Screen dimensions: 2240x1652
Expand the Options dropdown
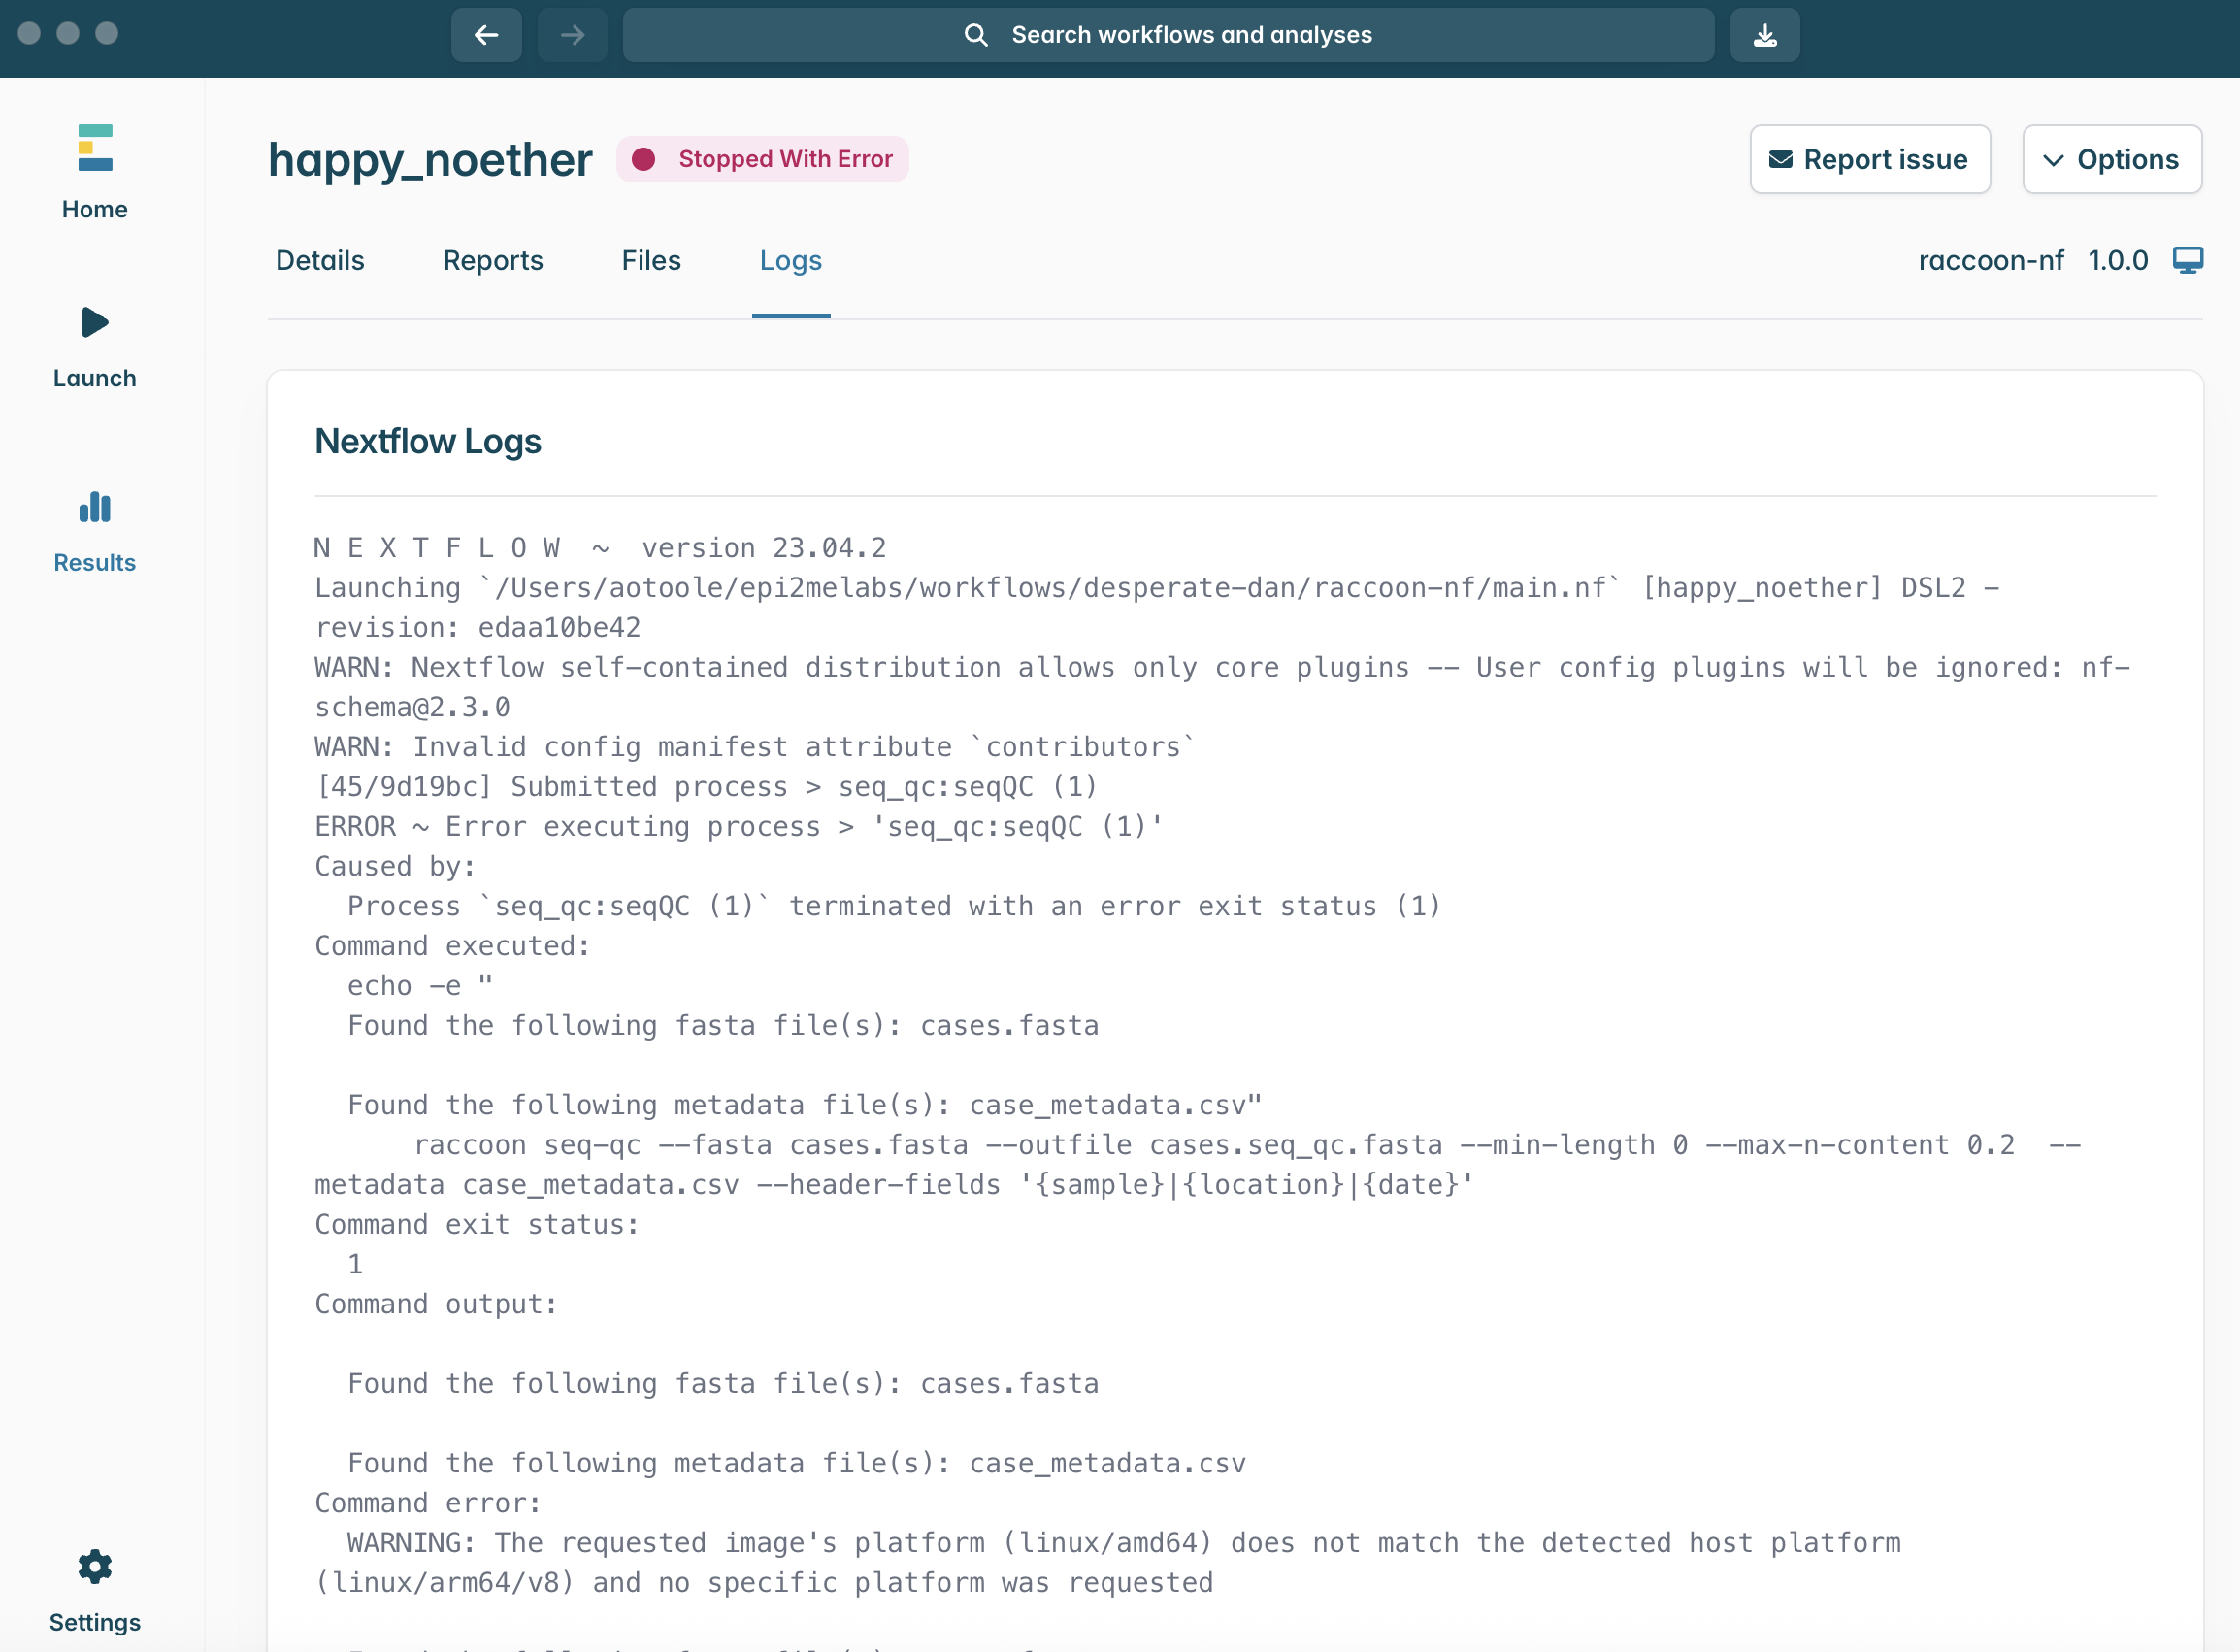coord(2111,159)
